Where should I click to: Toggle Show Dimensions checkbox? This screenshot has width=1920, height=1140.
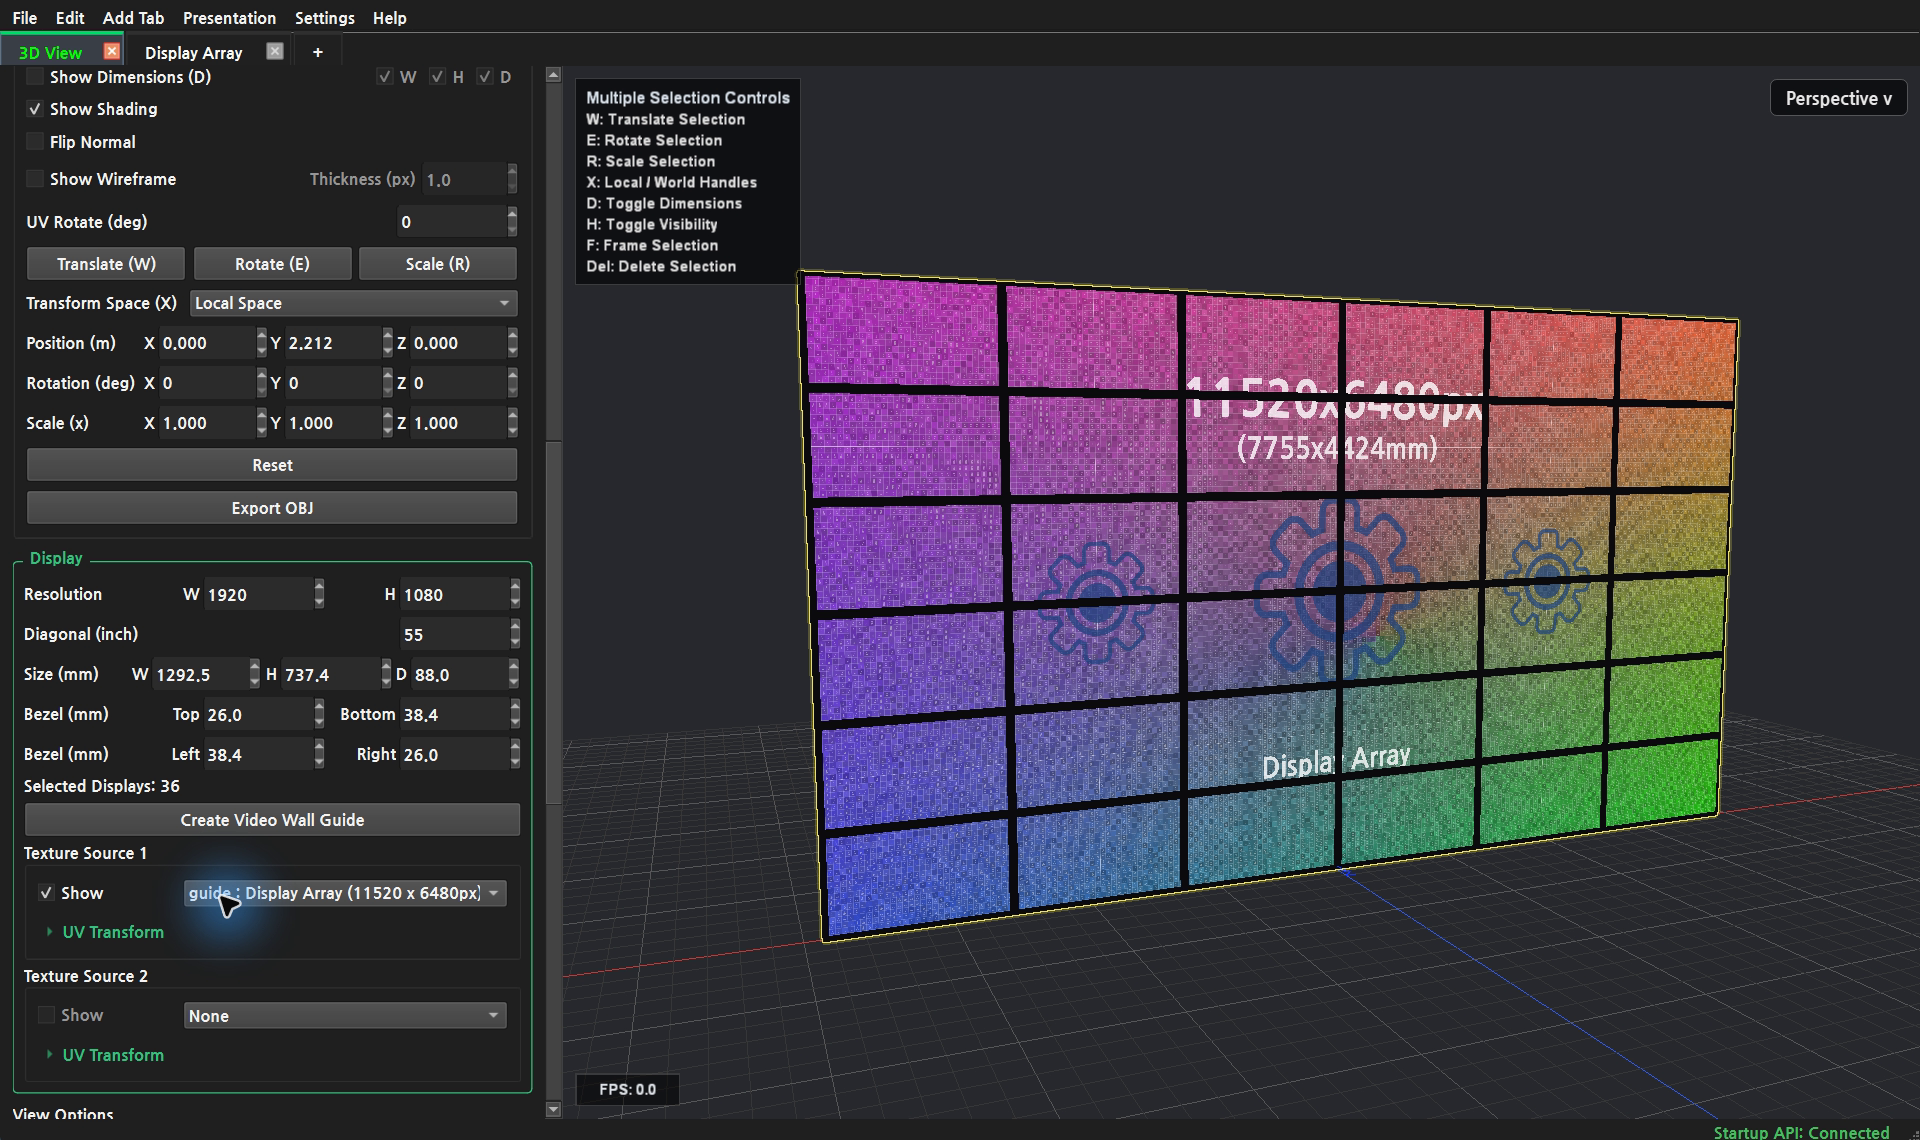pyautogui.click(x=35, y=77)
